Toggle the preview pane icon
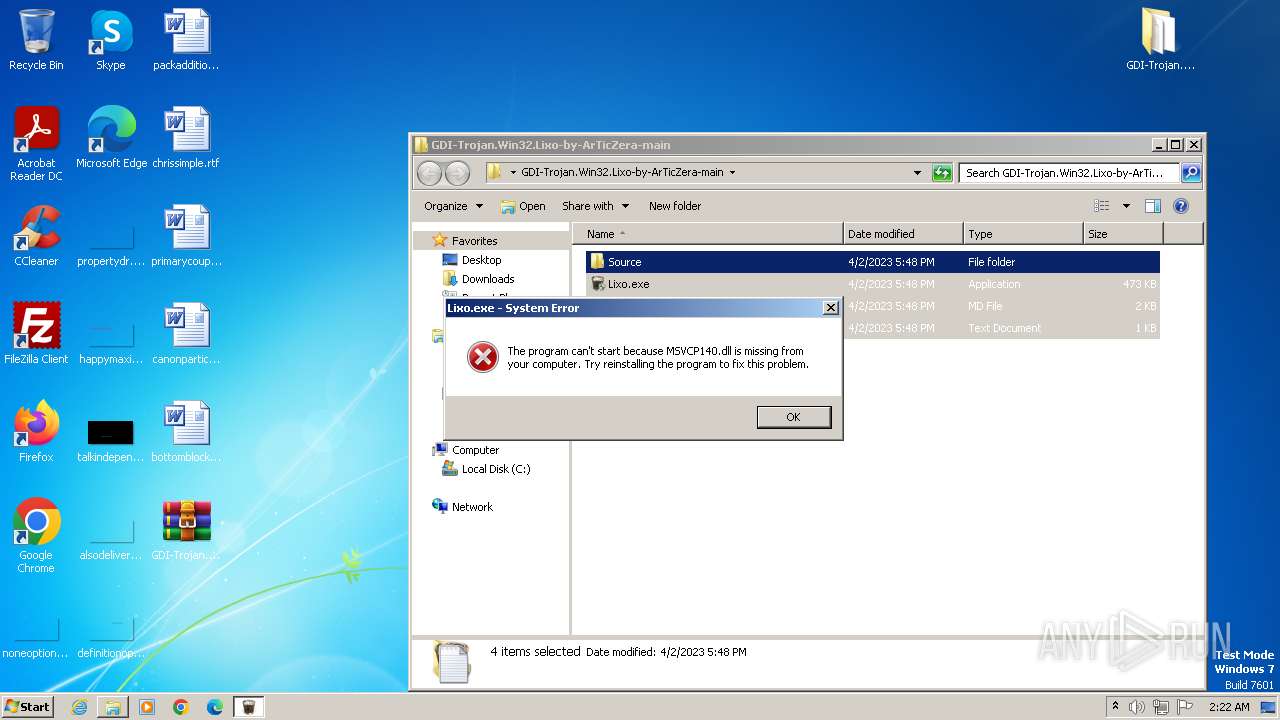The height and width of the screenshot is (720, 1280). pos(1152,206)
